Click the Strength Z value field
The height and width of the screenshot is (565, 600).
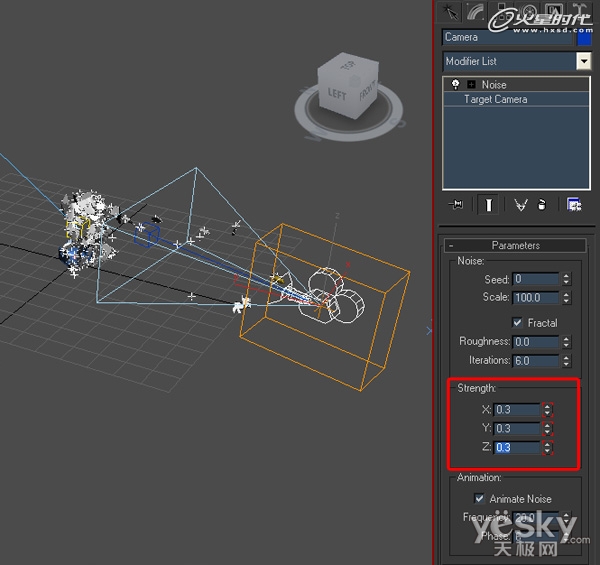(x=517, y=447)
